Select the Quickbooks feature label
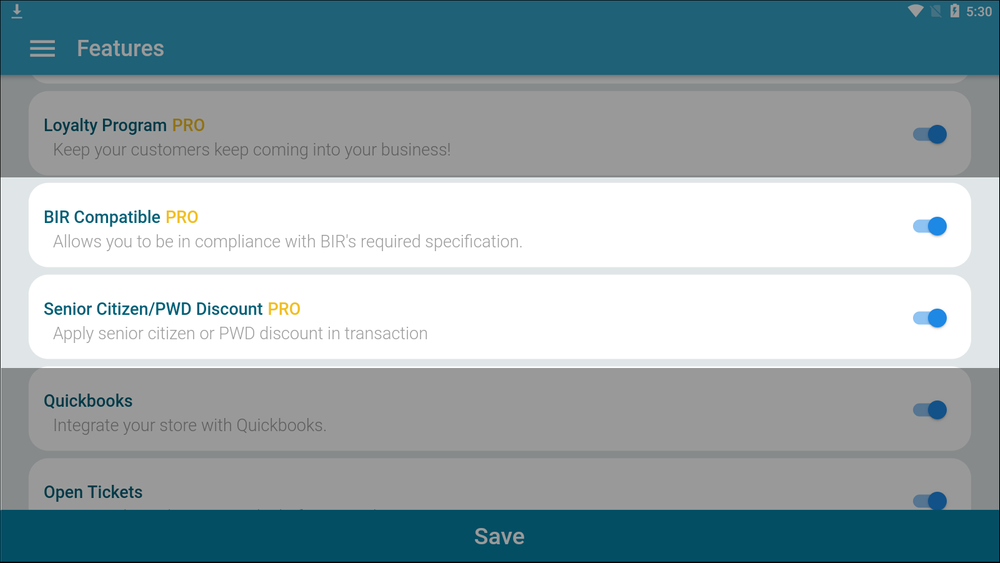Image resolution: width=1000 pixels, height=563 pixels. click(88, 401)
